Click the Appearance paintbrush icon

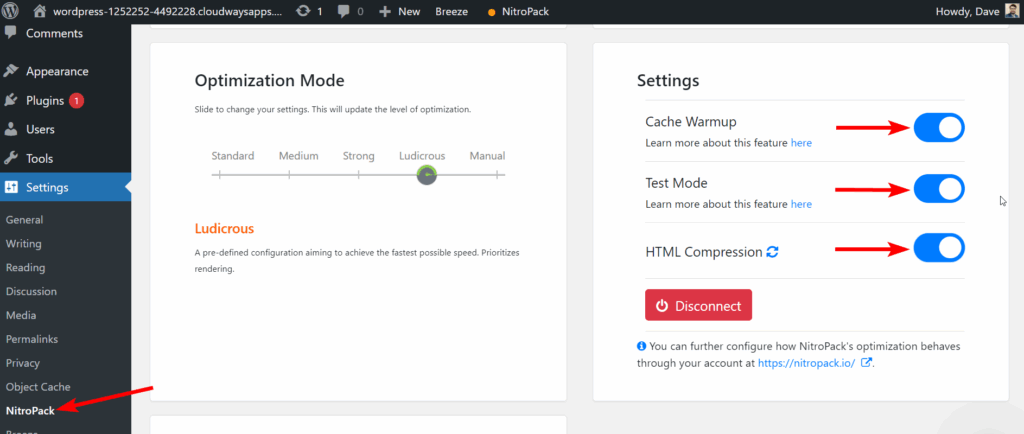point(10,71)
